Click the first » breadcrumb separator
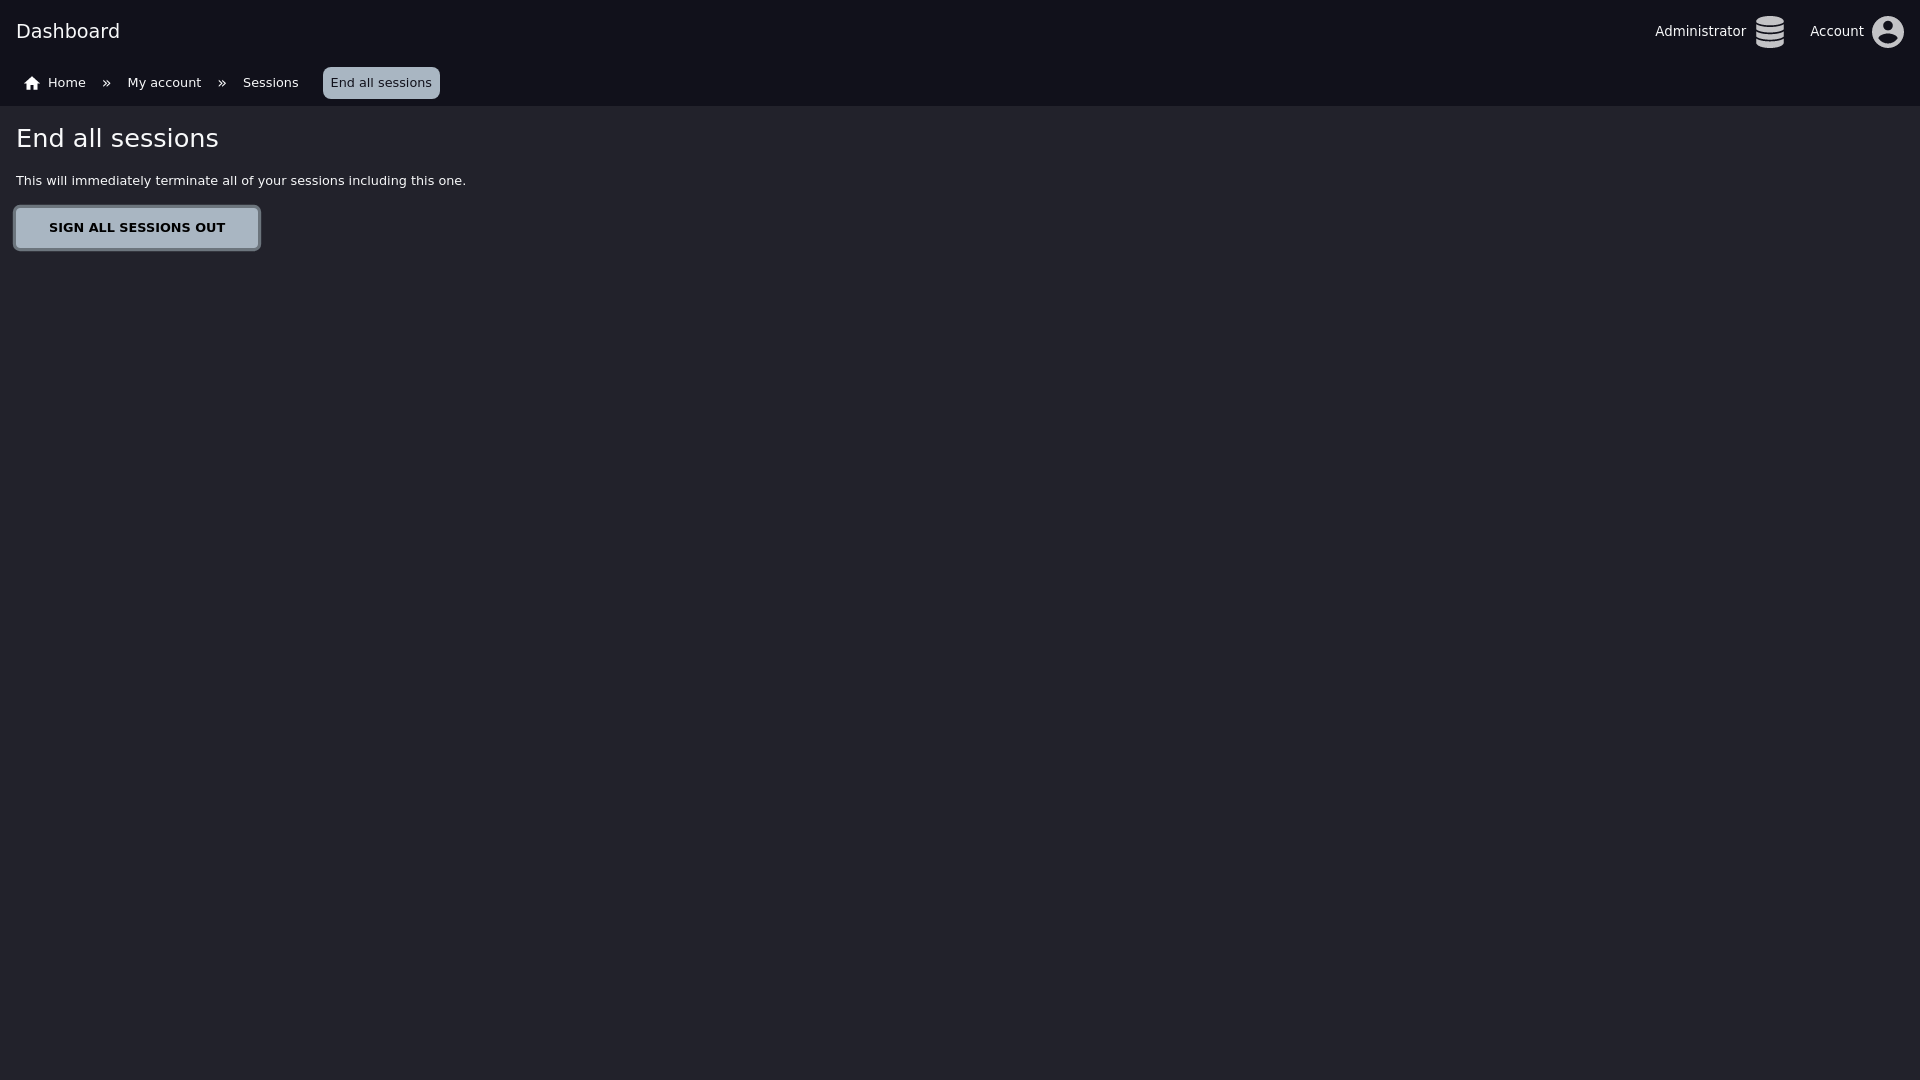This screenshot has width=1920, height=1080. 106,83
